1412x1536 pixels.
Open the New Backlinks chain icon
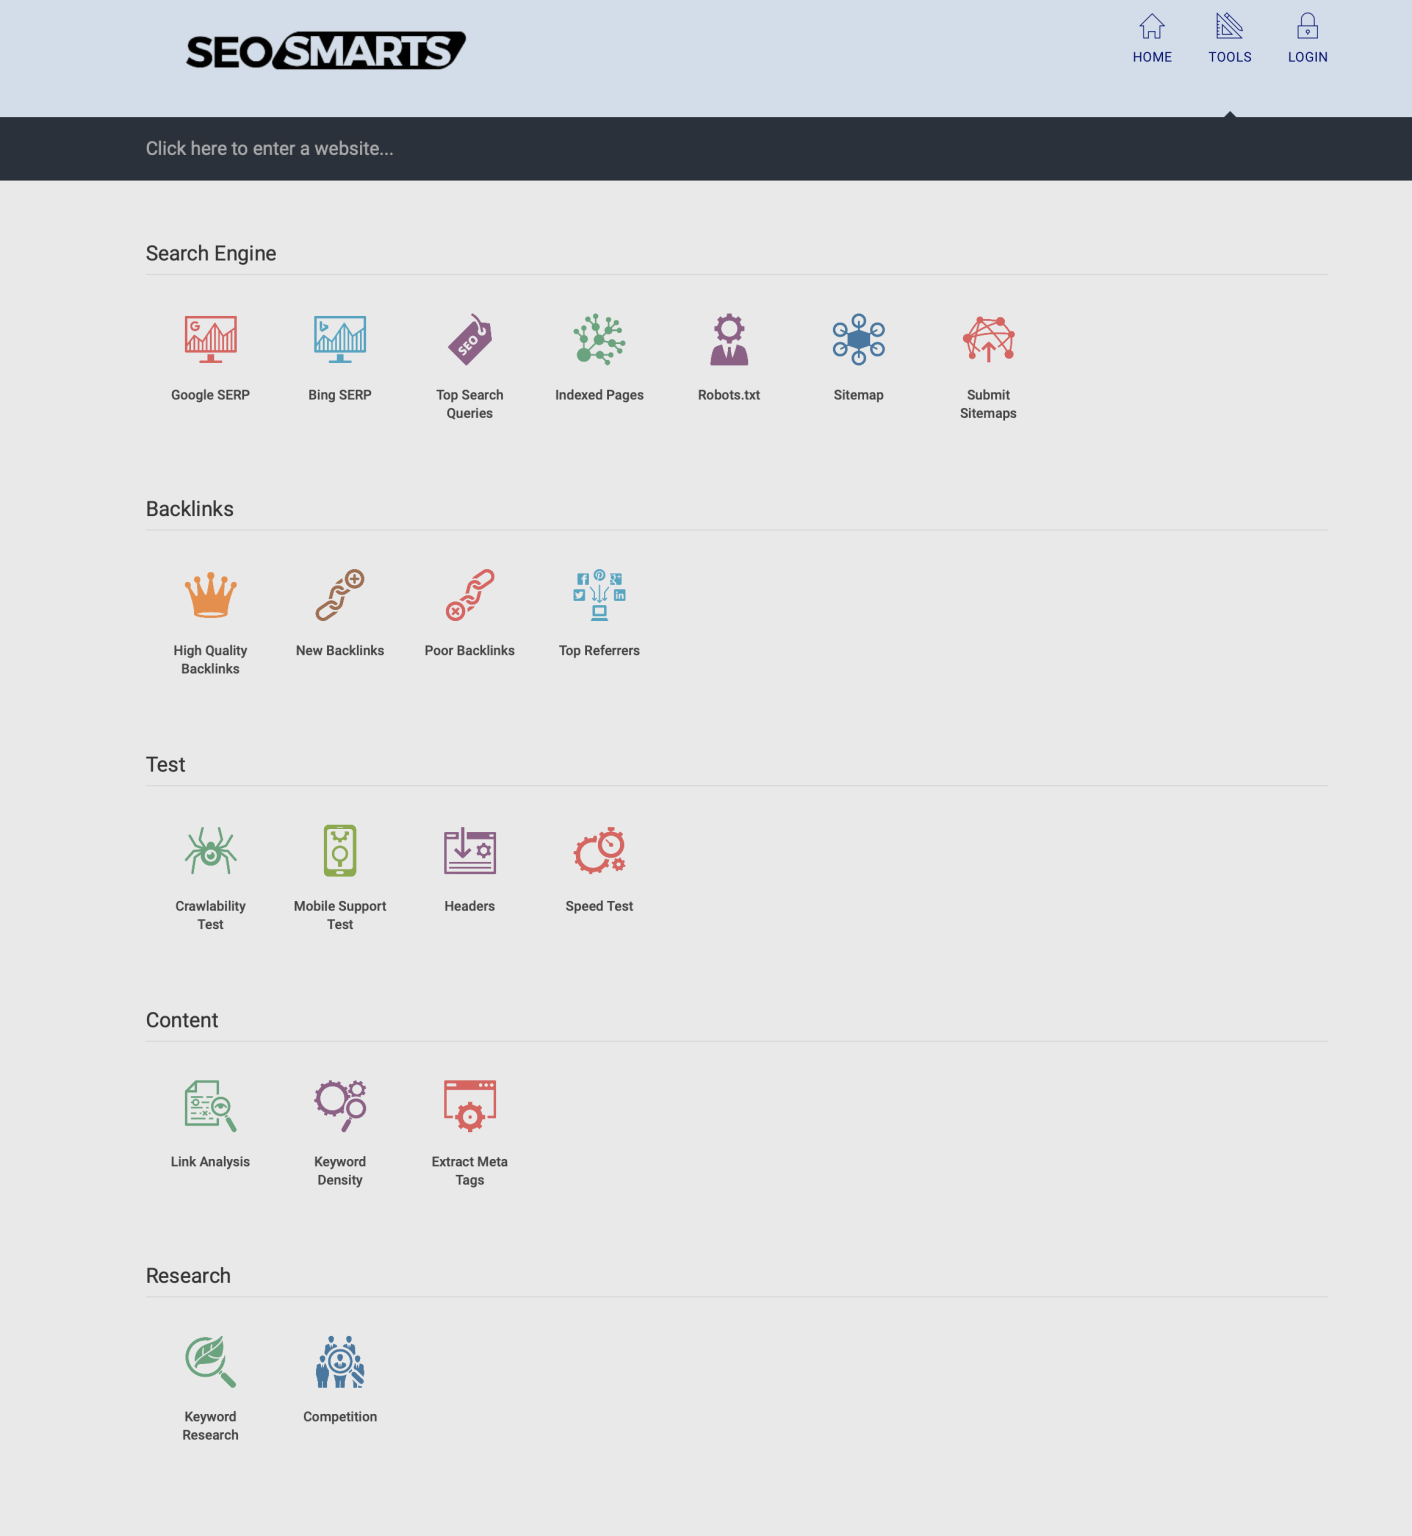pos(340,595)
